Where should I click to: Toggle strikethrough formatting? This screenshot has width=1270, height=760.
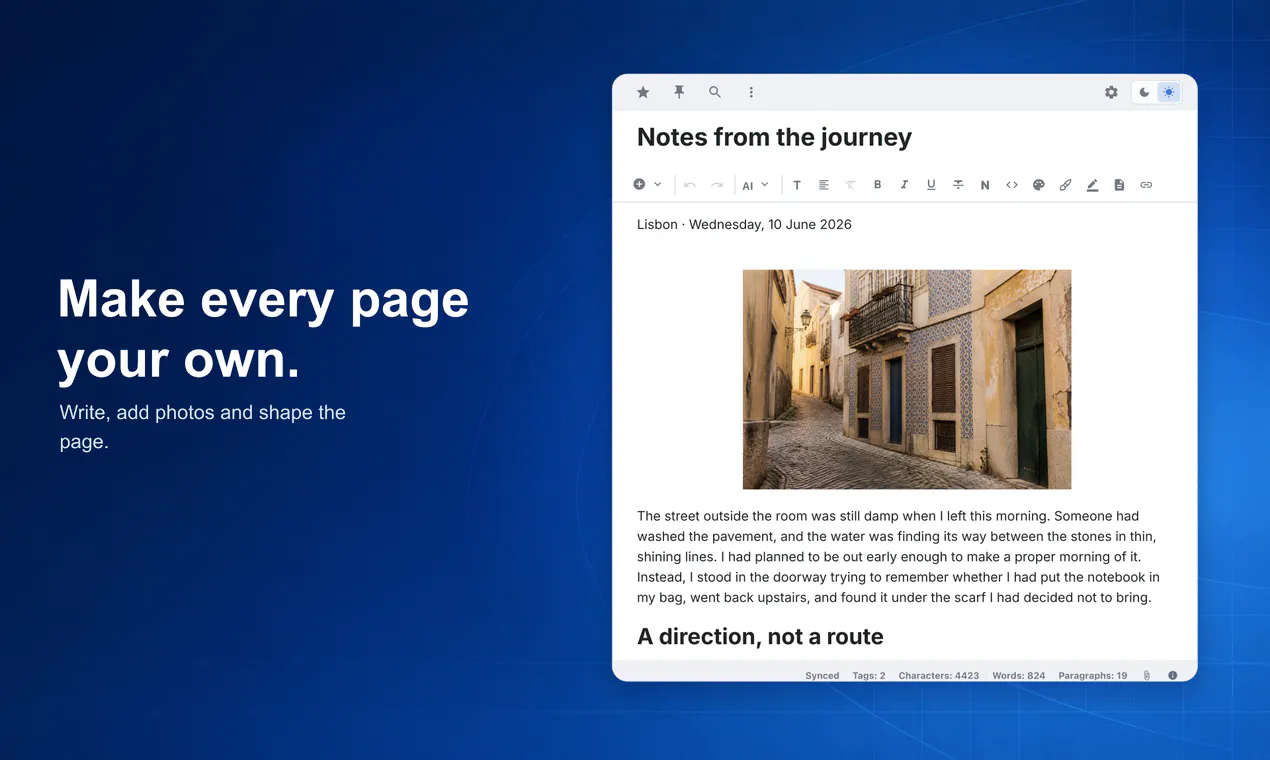(x=958, y=185)
